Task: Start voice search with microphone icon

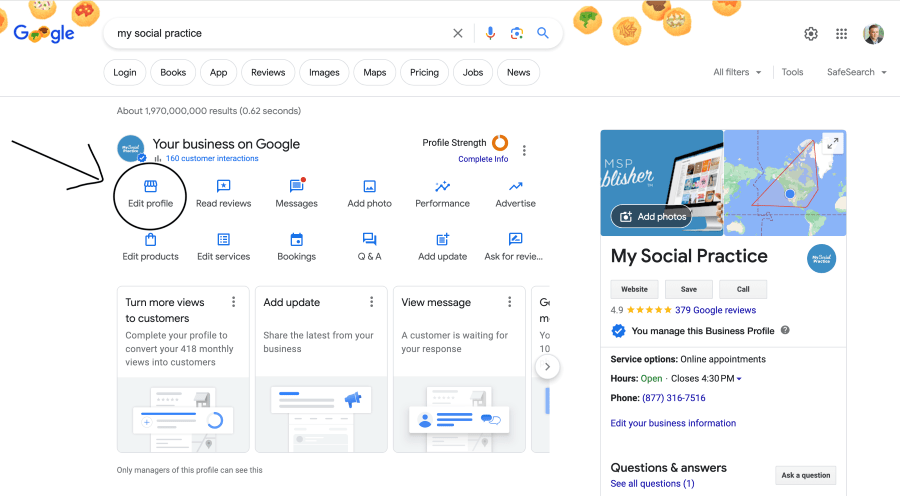Action: (490, 33)
